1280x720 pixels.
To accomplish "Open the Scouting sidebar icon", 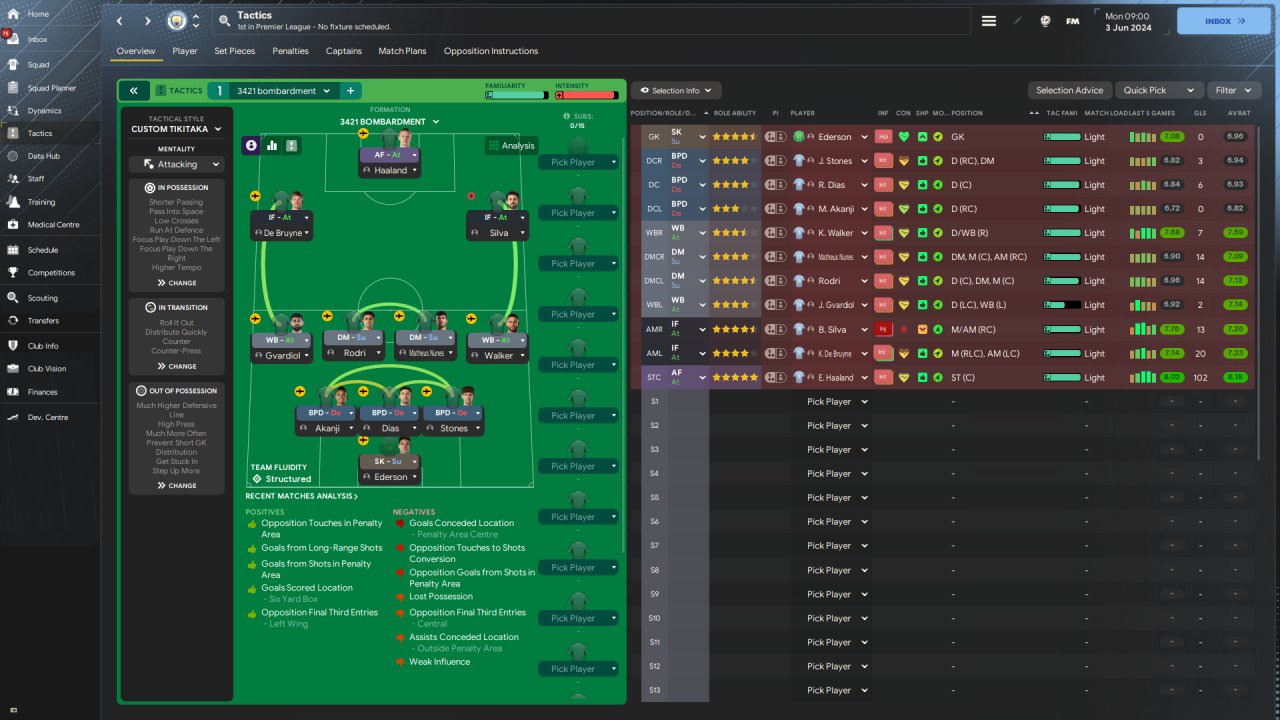I will tap(14, 298).
